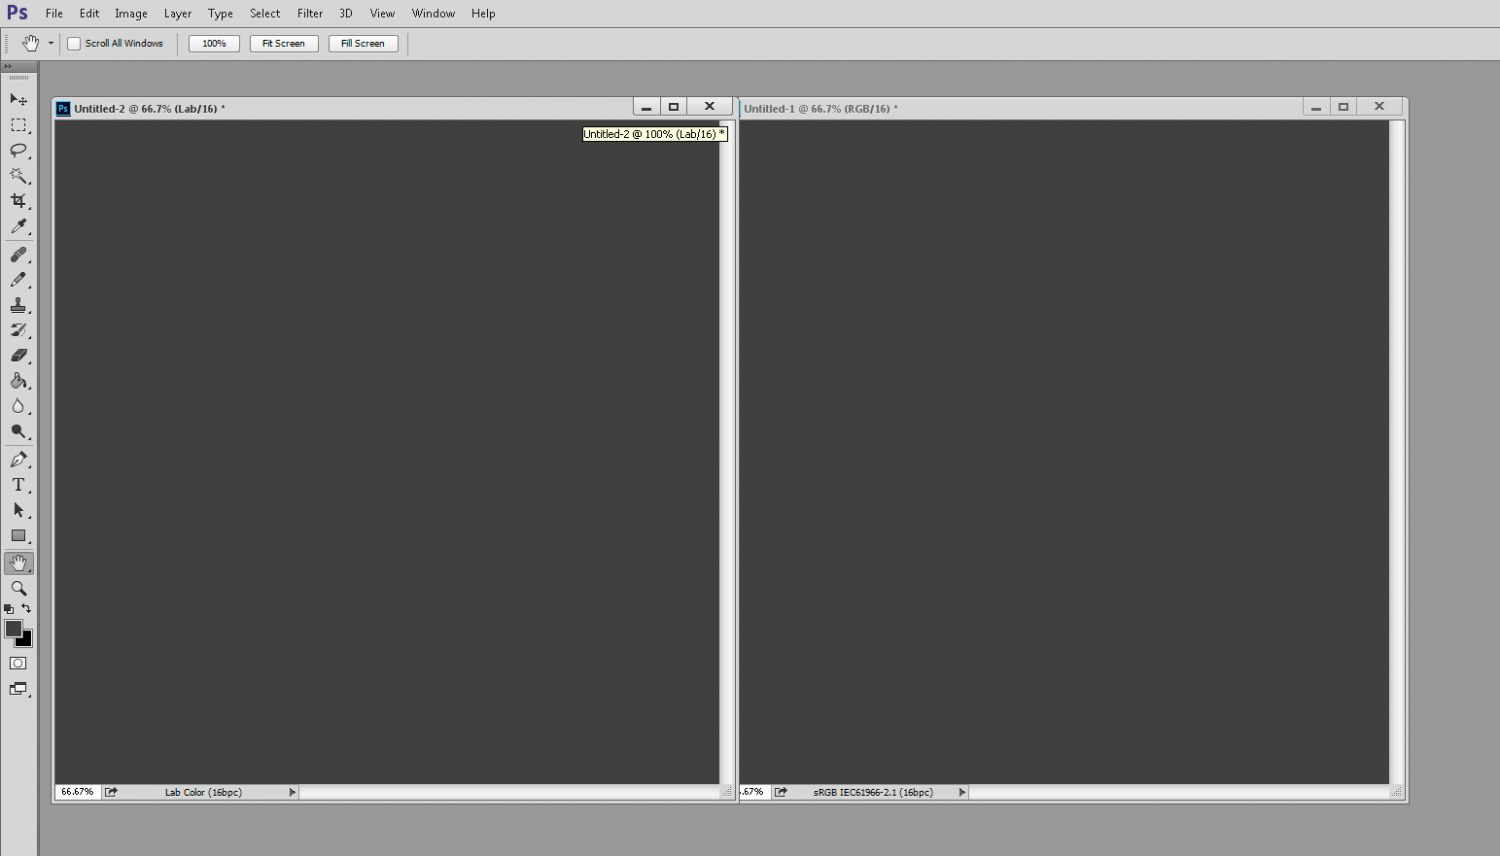Click share icon in Untitled-2 status bar
Image resolution: width=1500 pixels, height=856 pixels.
(x=111, y=792)
